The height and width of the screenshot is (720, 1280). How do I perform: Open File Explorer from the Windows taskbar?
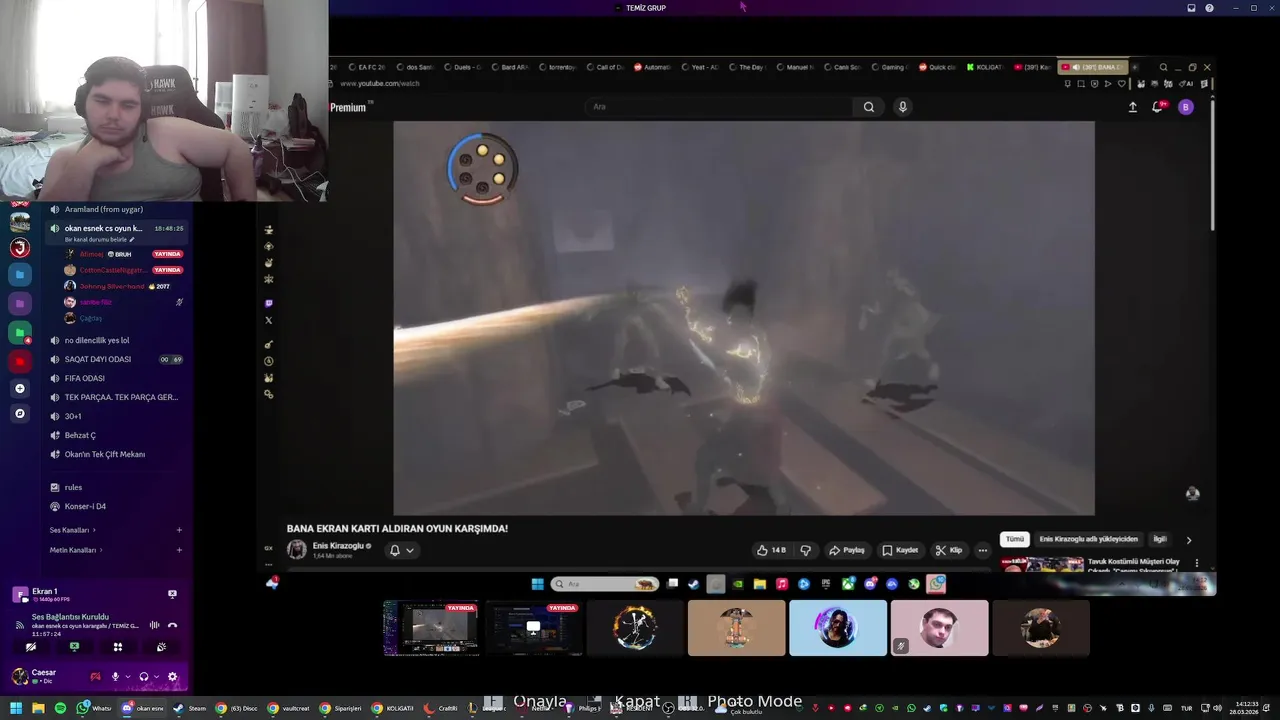click(x=38, y=708)
